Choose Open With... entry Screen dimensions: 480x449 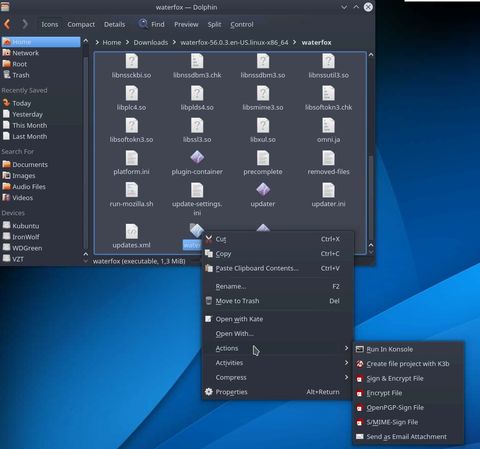[x=278, y=334]
